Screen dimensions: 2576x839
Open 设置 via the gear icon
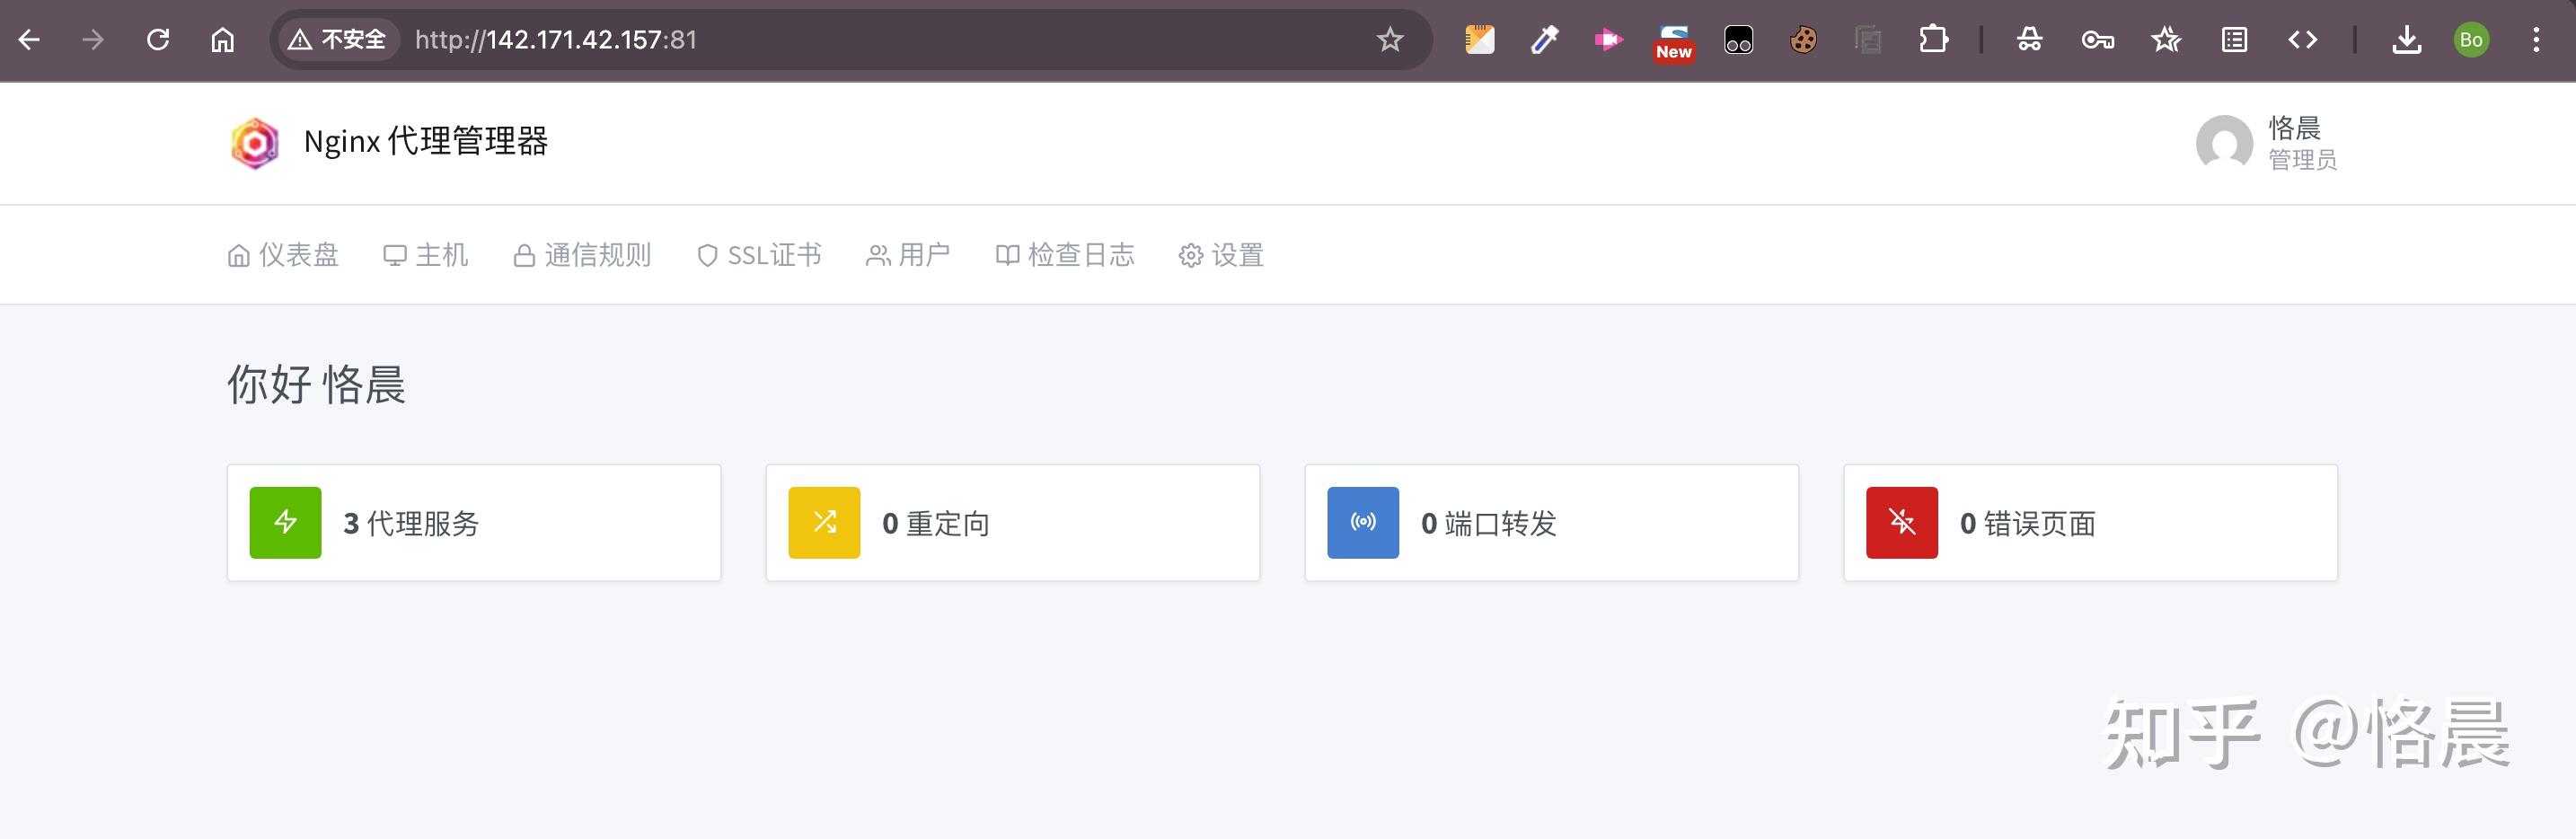(x=1189, y=255)
